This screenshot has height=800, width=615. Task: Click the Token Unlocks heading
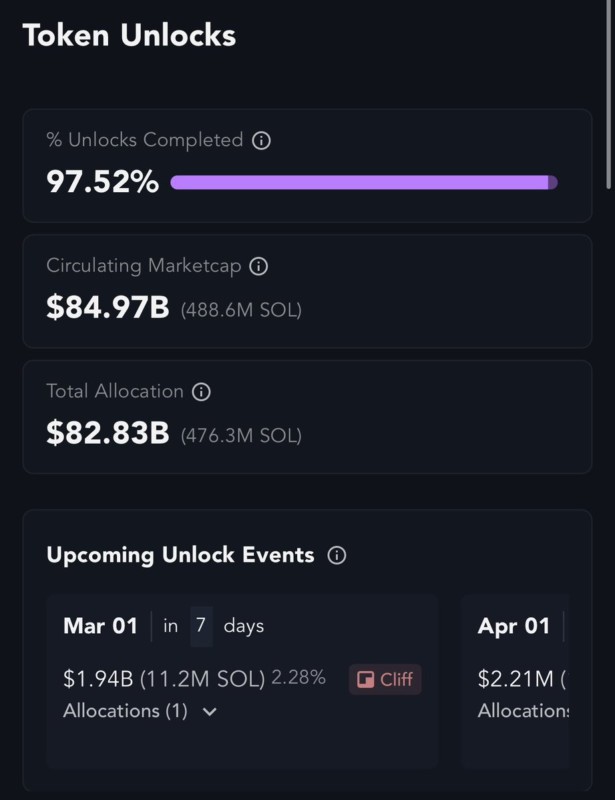129,36
